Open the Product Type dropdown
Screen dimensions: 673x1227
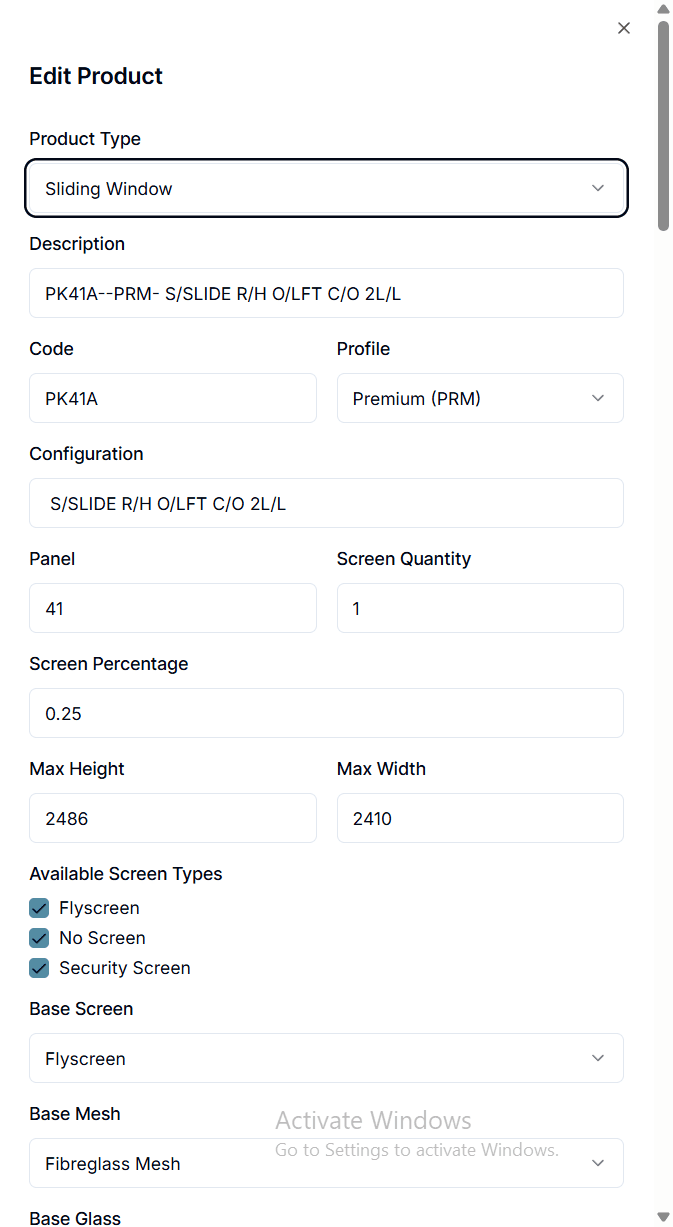pos(326,188)
